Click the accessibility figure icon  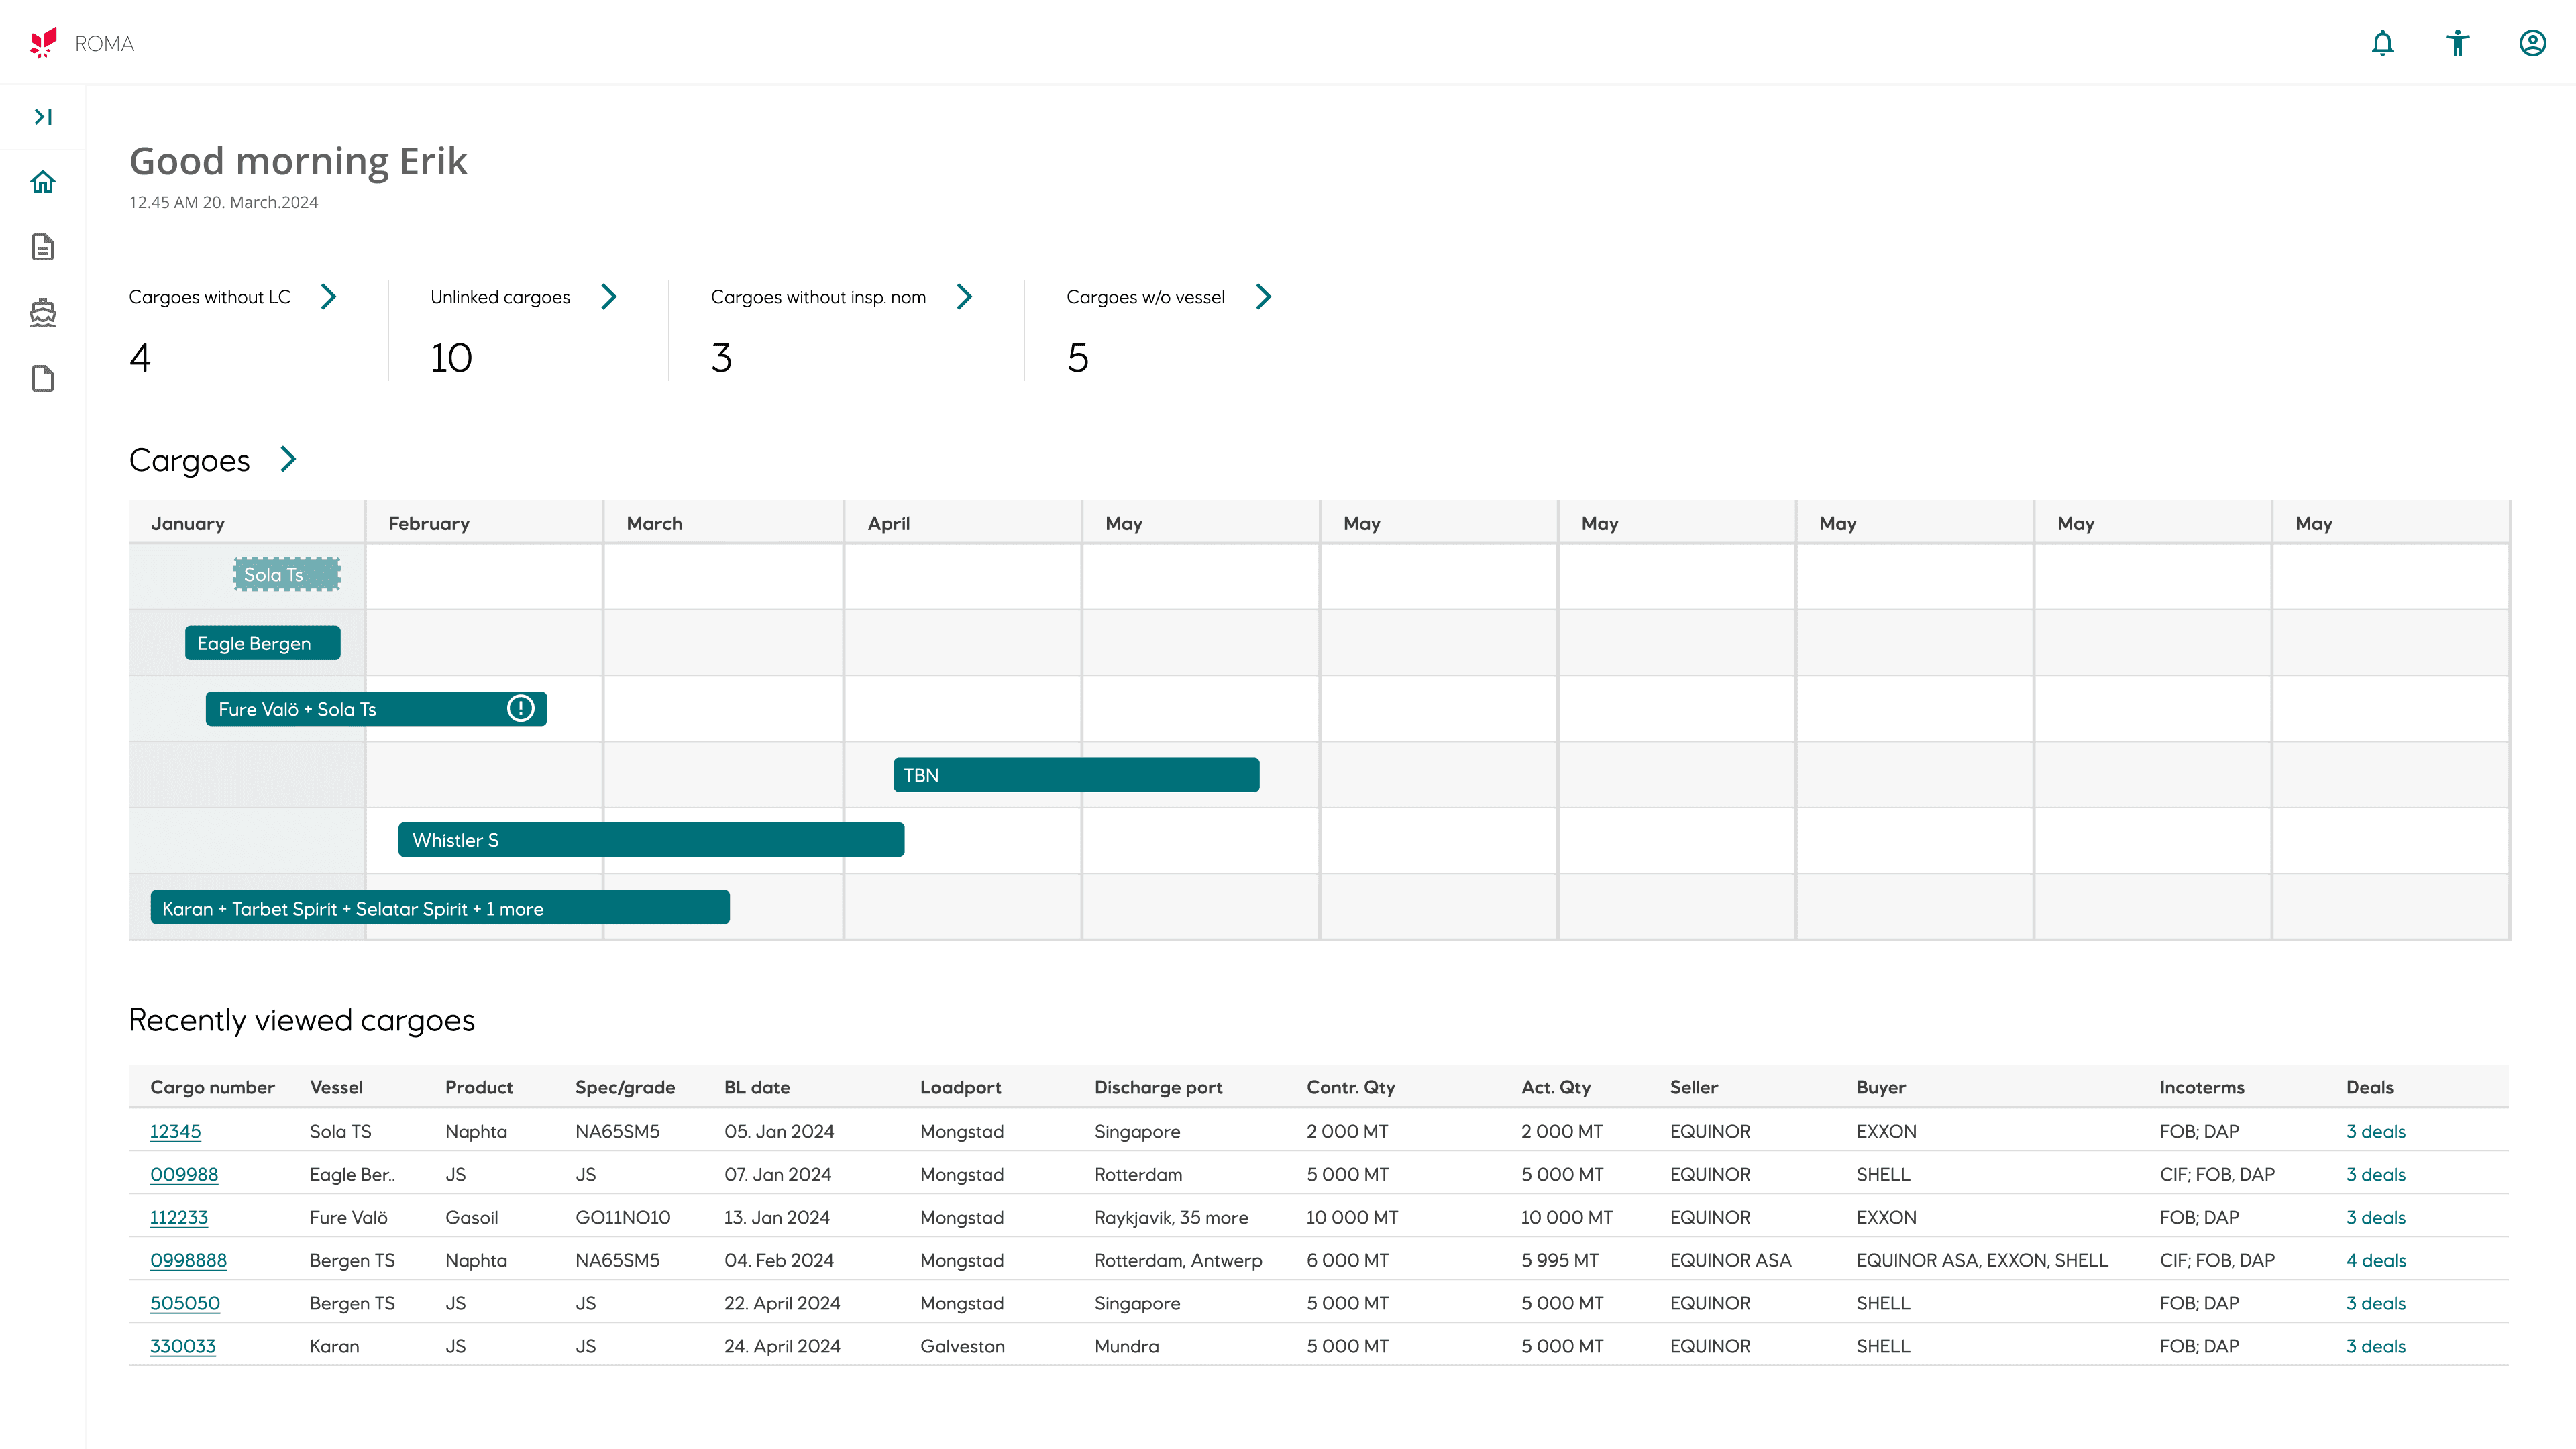coord(2457,43)
